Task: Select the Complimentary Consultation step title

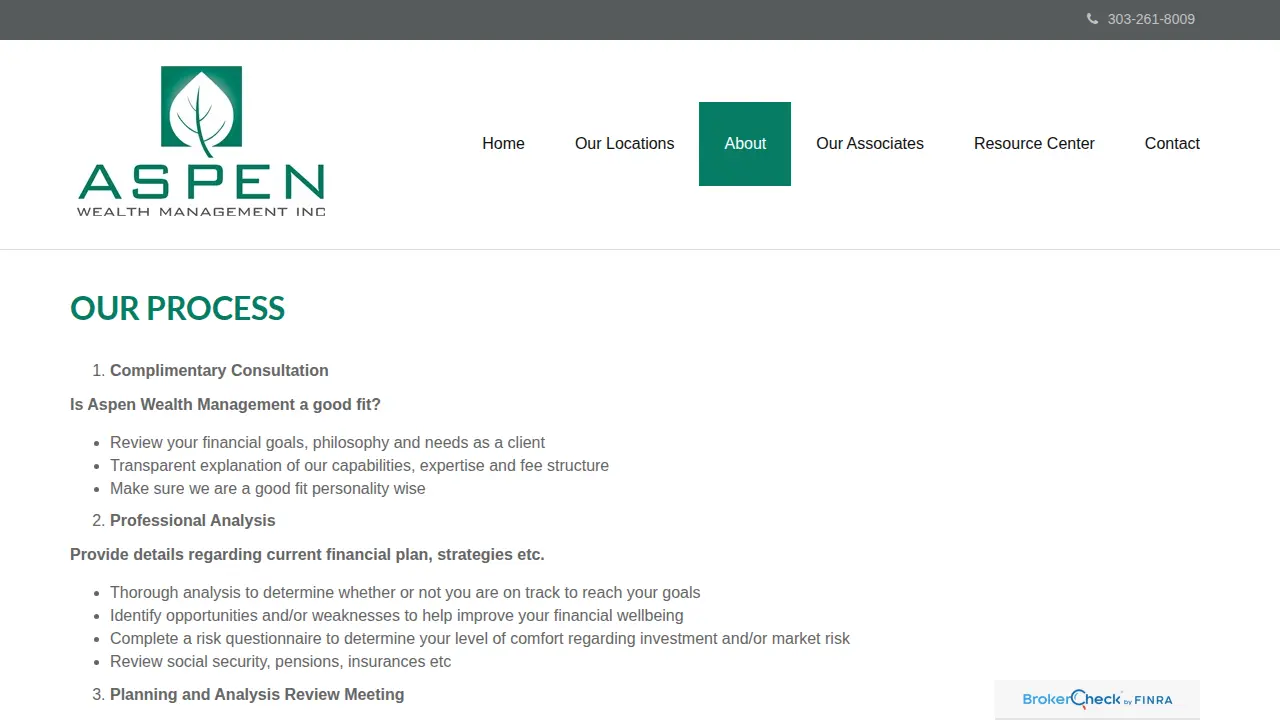Action: 219,370
